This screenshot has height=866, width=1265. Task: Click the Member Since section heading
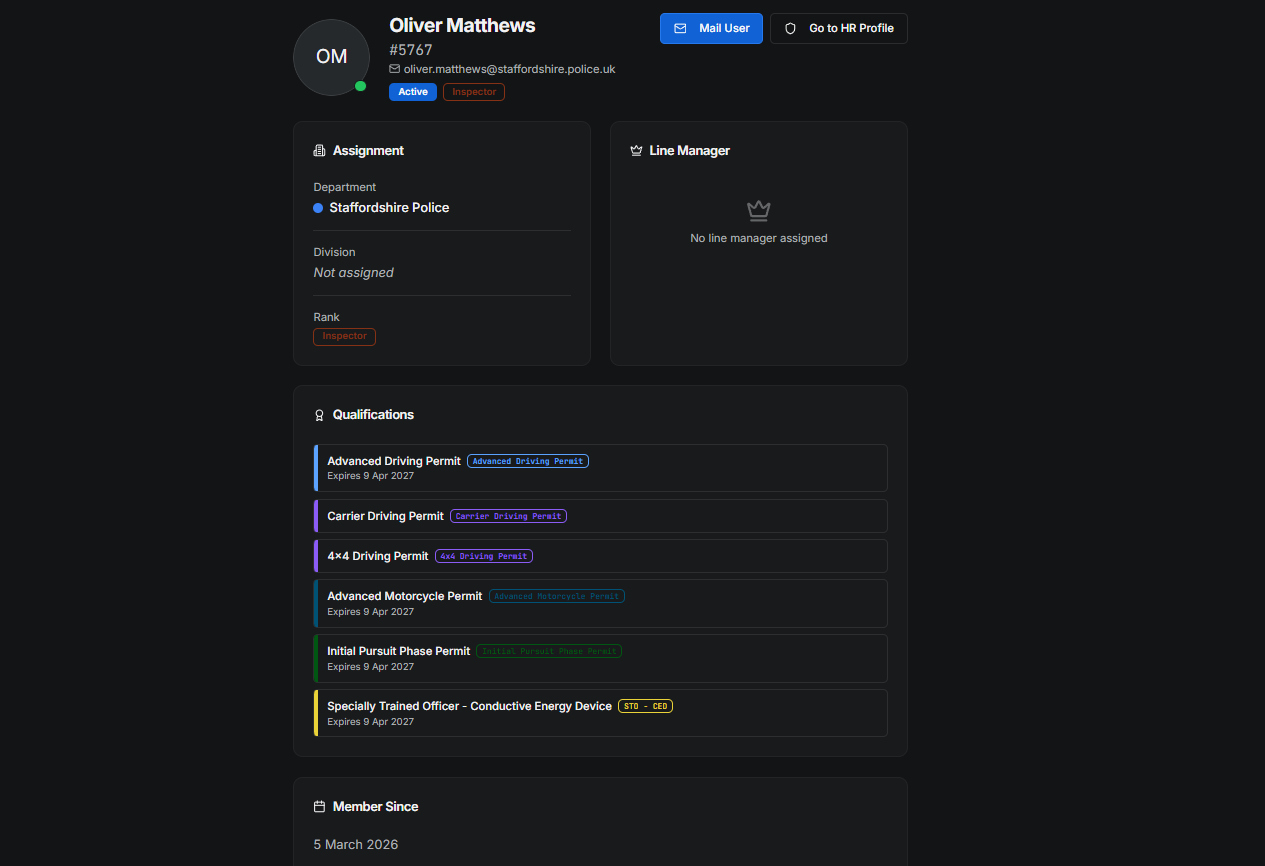click(x=375, y=807)
